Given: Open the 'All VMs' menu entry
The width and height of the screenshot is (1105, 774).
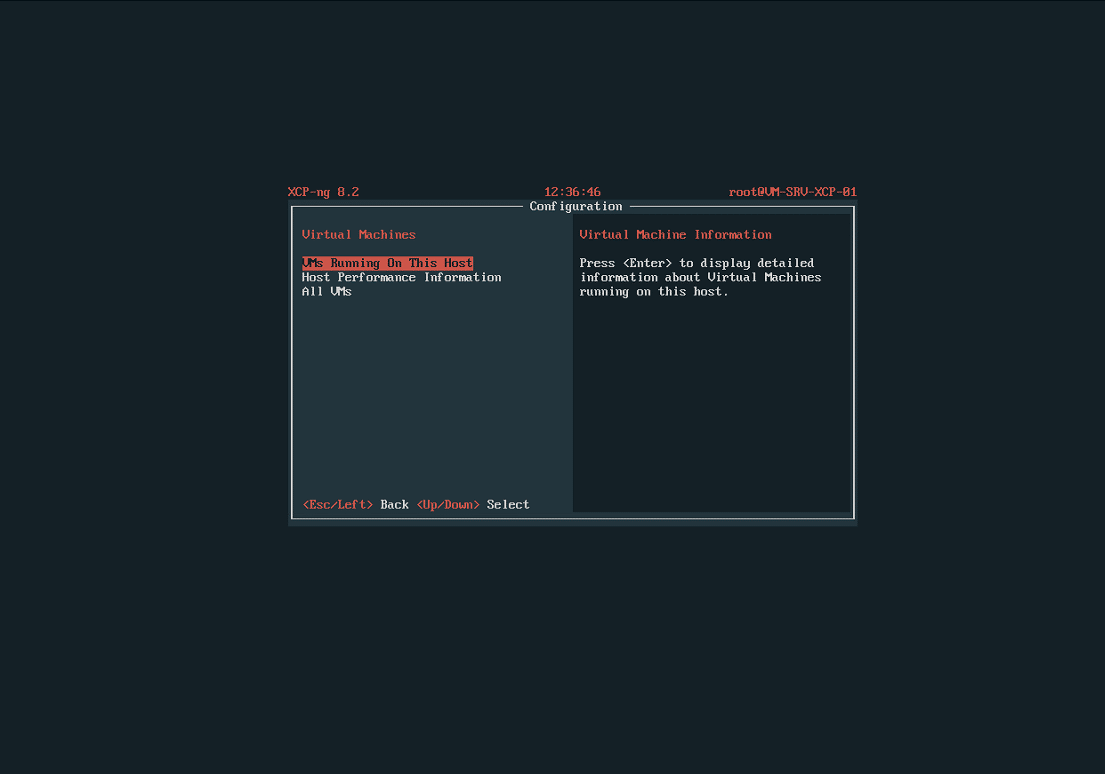Looking at the screenshot, I should (x=327, y=291).
